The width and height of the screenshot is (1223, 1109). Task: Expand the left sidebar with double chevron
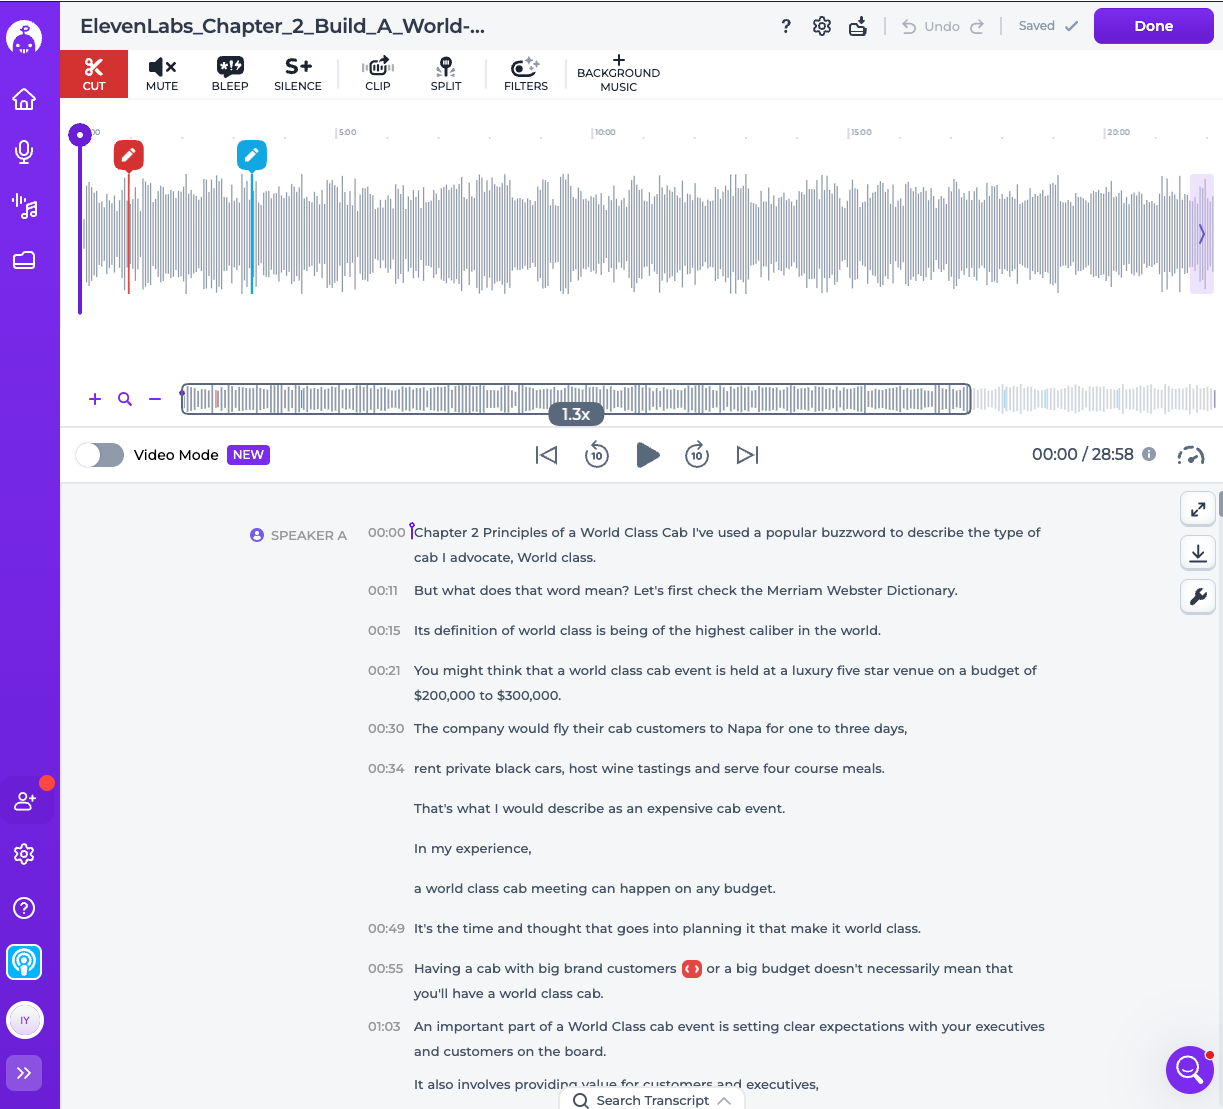[25, 1073]
